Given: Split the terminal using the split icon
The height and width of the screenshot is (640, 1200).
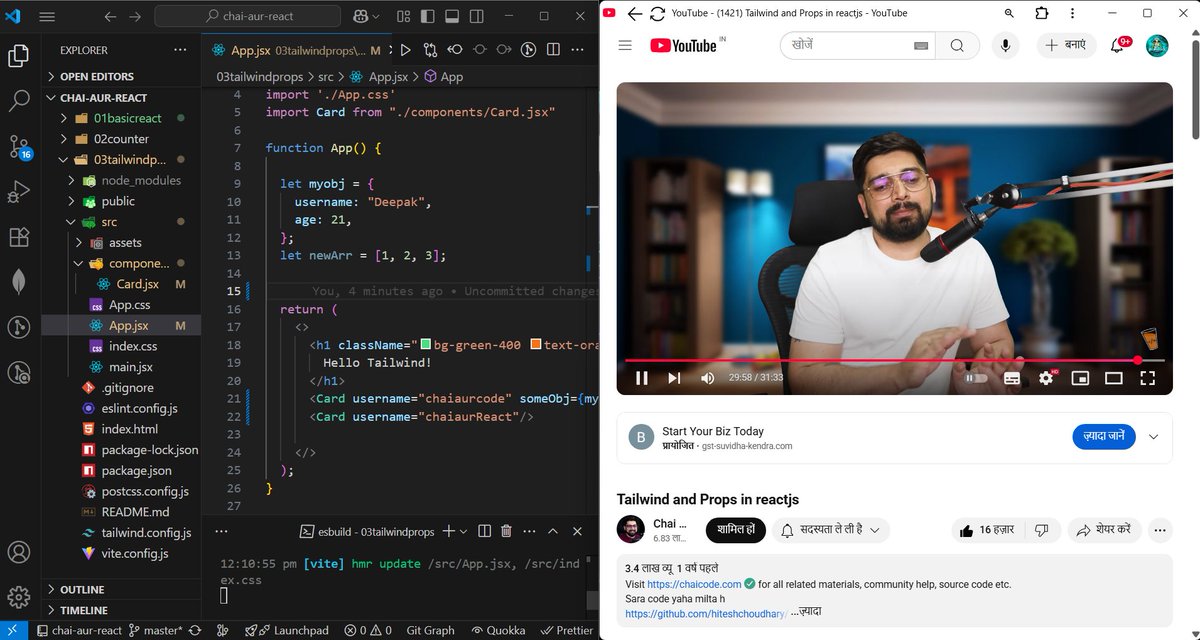Looking at the screenshot, I should [x=484, y=531].
